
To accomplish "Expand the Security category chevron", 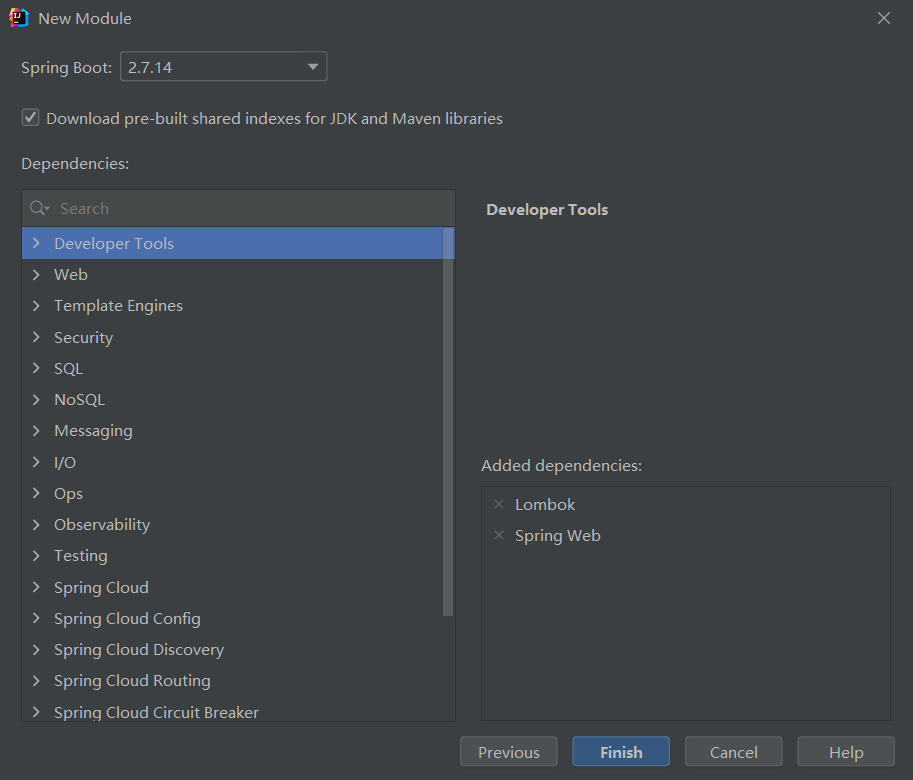I will click(x=36, y=337).
